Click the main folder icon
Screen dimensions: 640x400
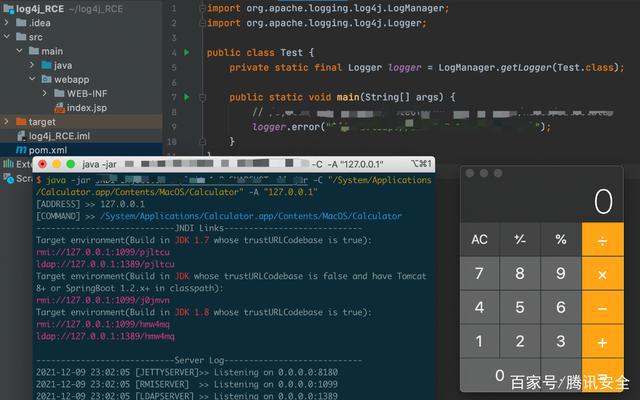tap(34, 51)
